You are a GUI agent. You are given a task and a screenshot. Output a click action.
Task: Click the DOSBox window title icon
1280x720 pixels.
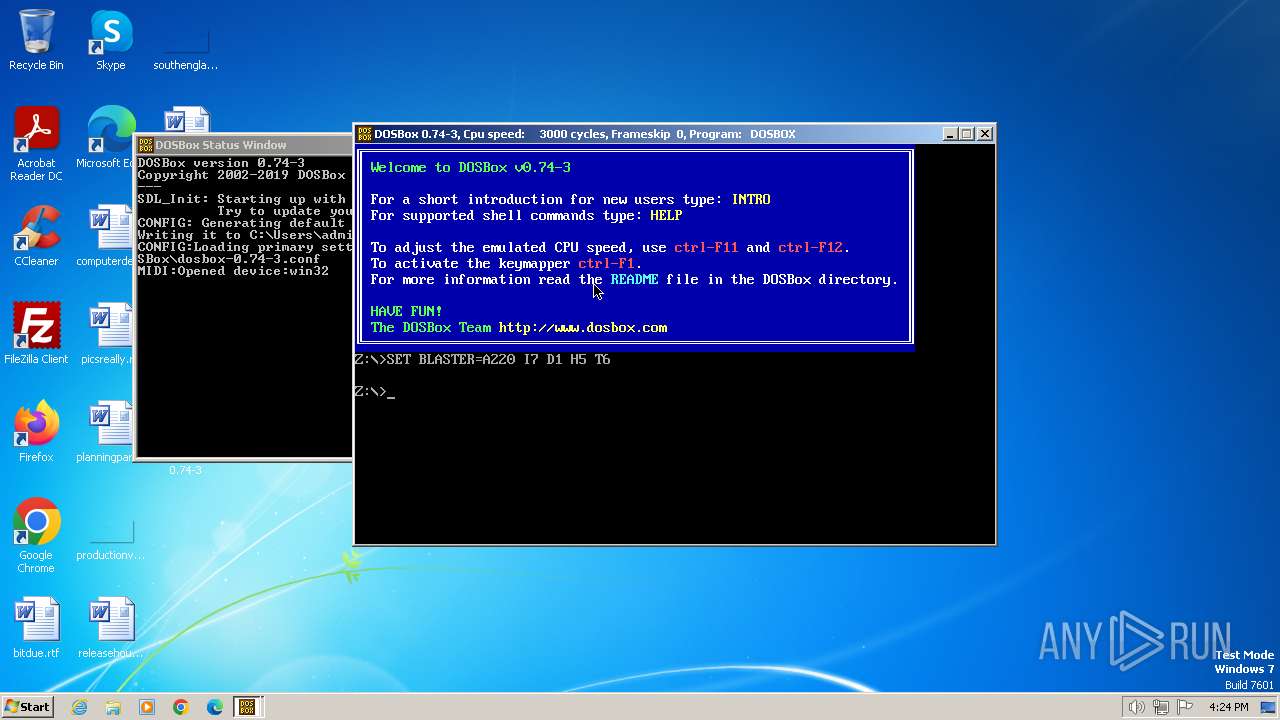point(365,134)
